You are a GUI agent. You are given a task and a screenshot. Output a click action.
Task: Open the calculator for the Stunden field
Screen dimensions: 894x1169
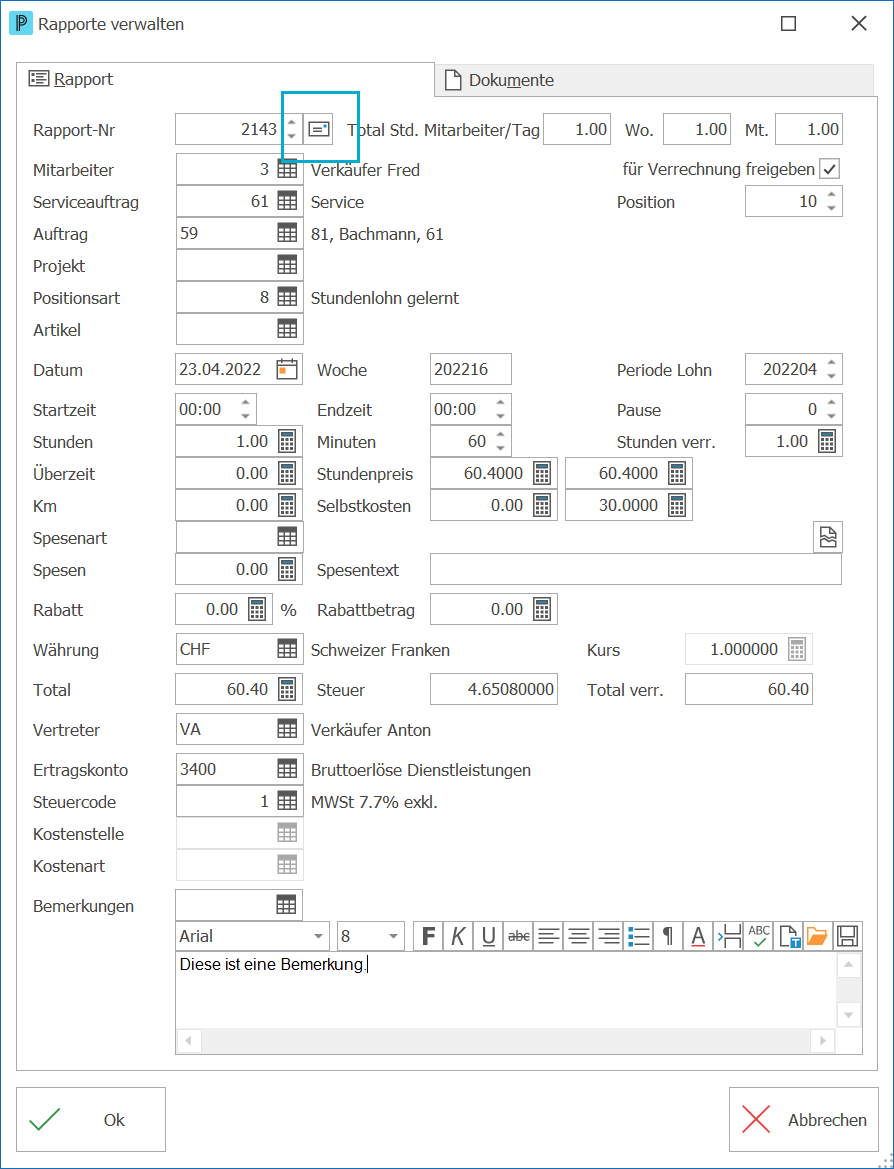tap(287, 441)
